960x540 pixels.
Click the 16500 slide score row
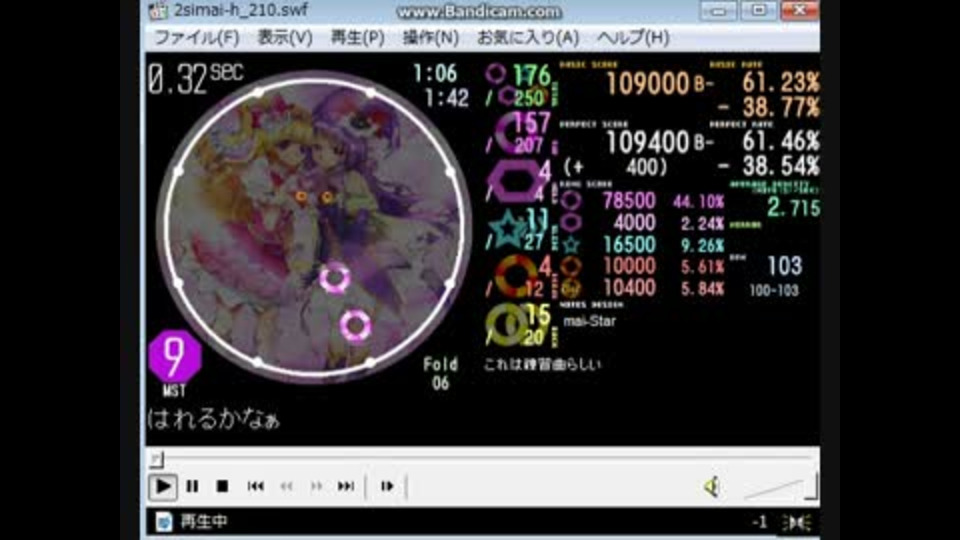(x=642, y=244)
